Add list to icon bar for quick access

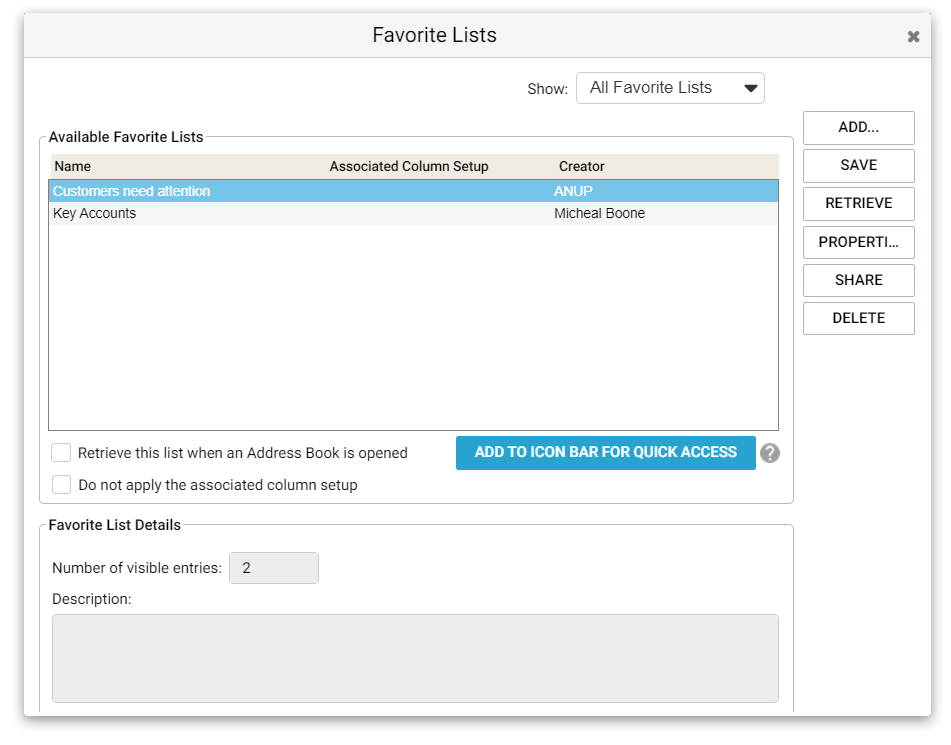[606, 453]
